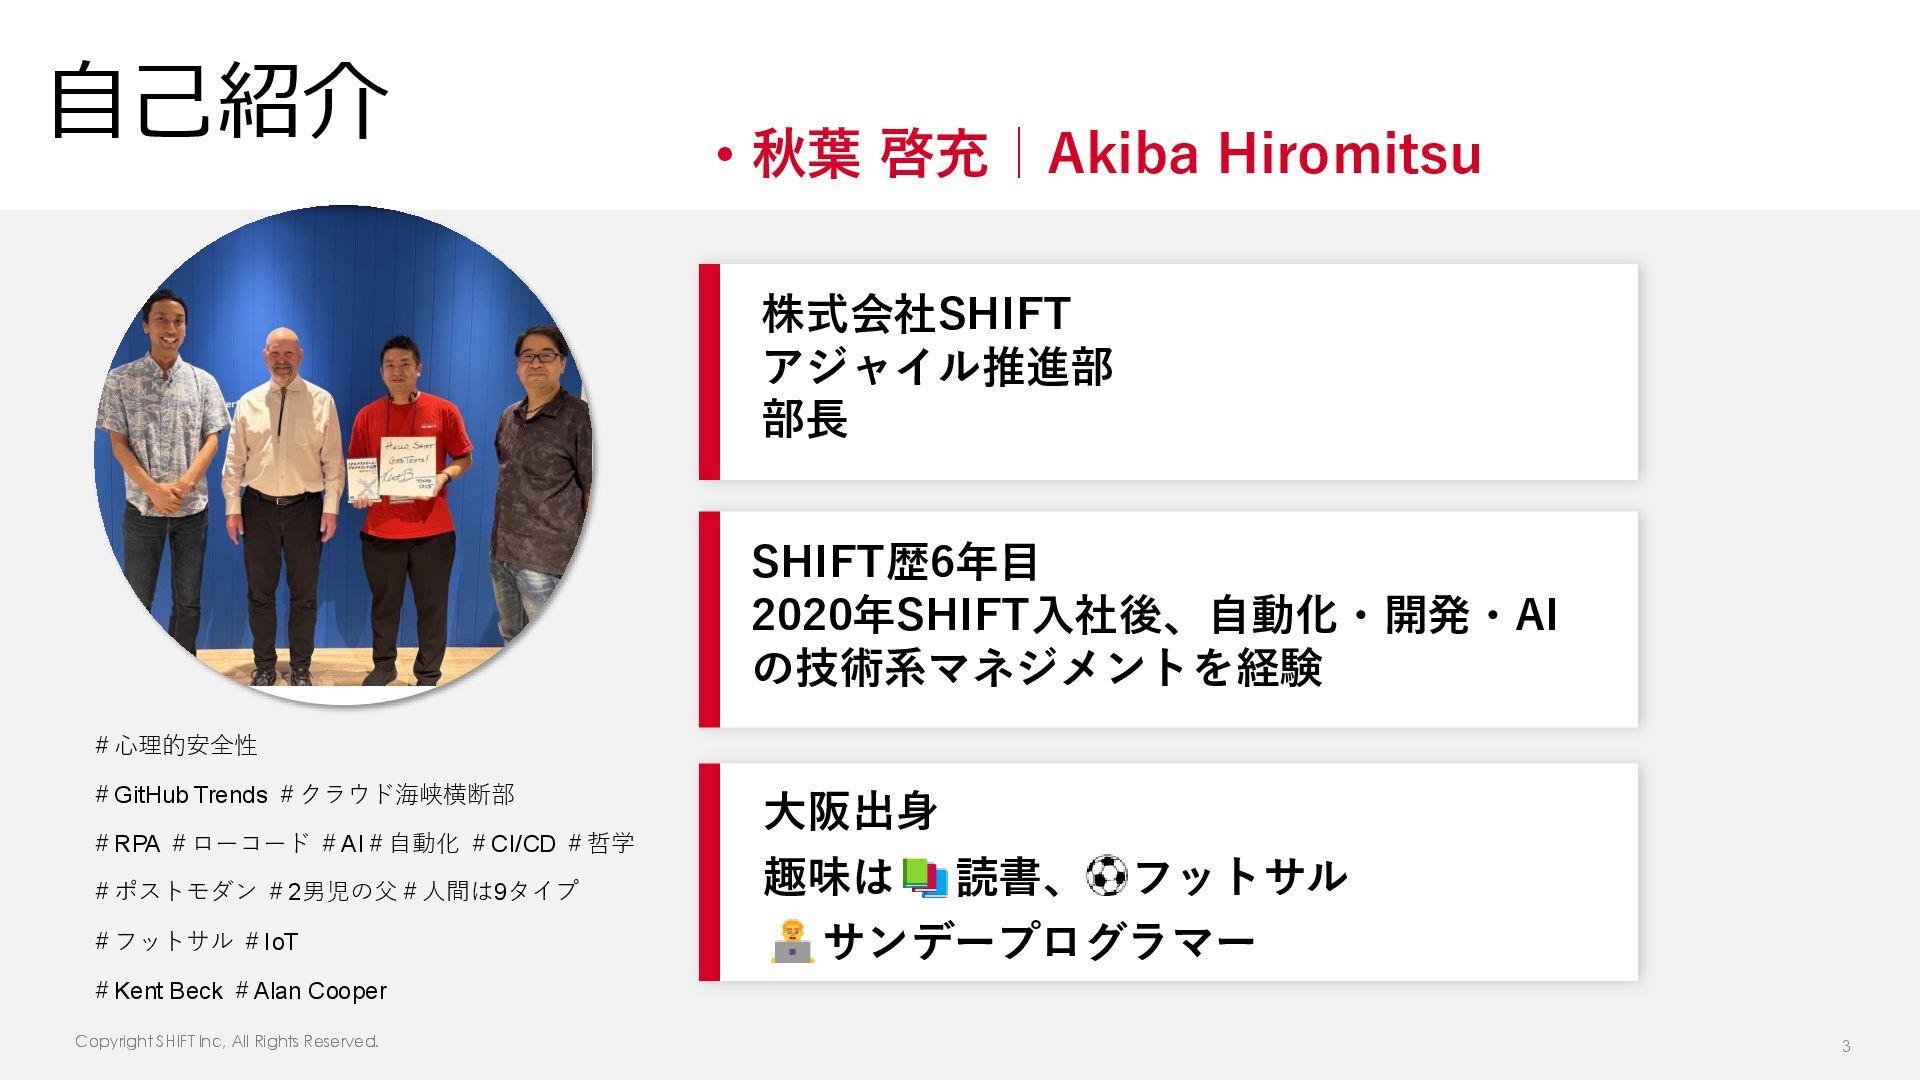Click the programmer emoji icon
Screen dimensions: 1920x1080
tap(792, 941)
